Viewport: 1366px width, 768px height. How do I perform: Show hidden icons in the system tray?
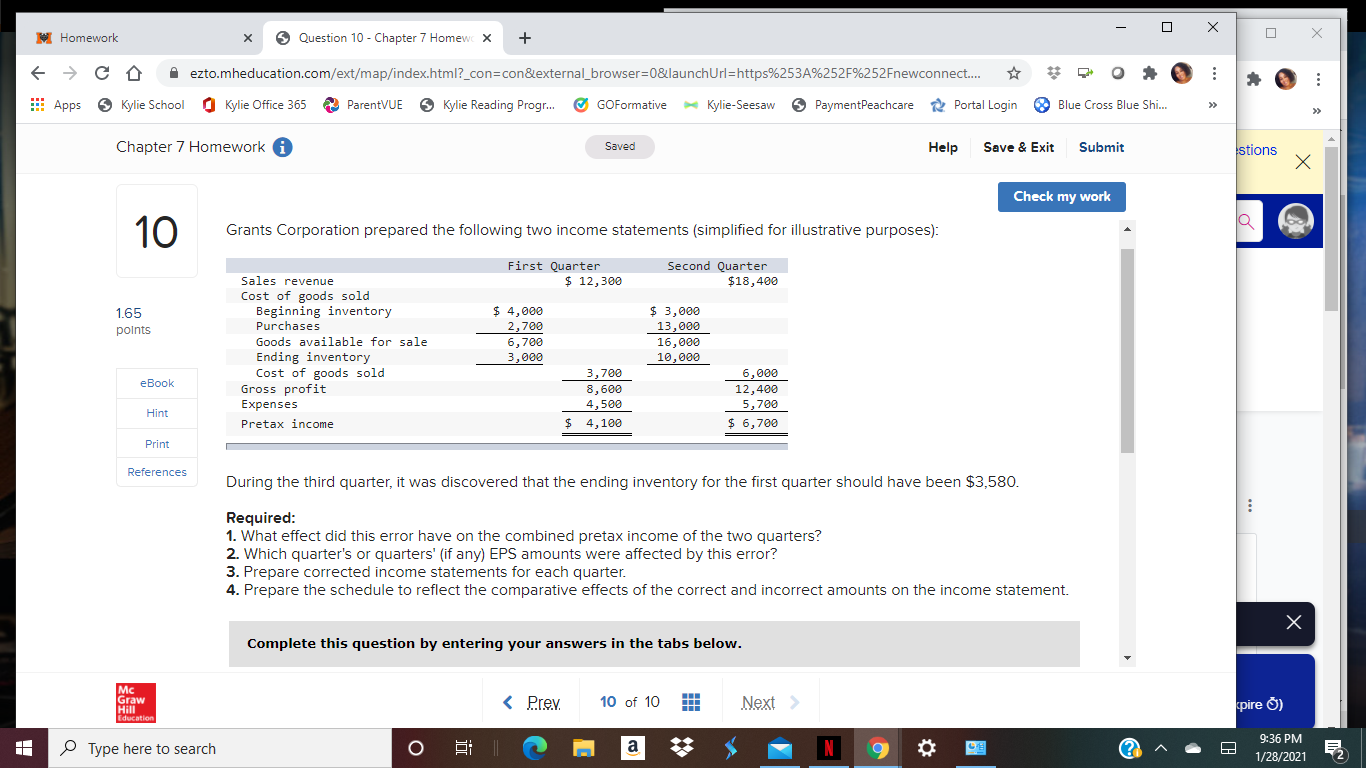(1160, 747)
